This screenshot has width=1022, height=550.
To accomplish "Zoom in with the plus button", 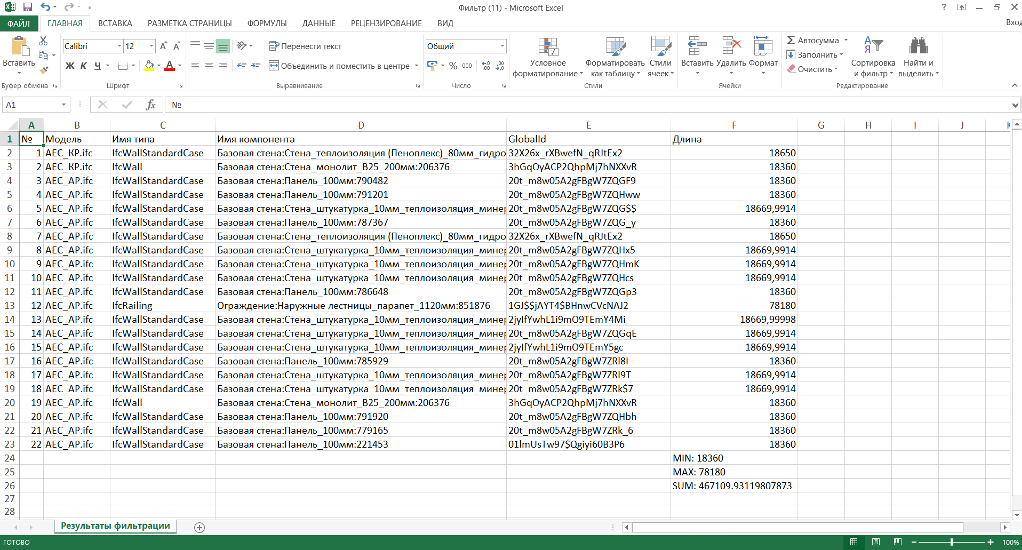I will click(x=991, y=542).
